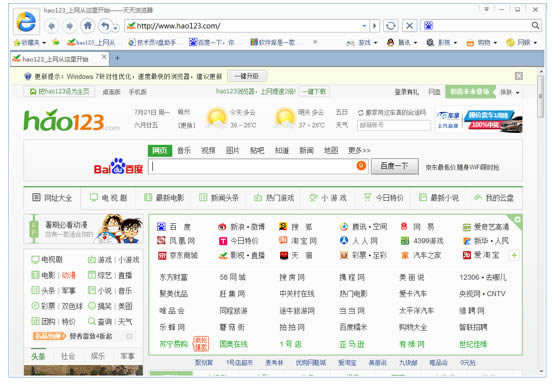Click 把hao123设为主页 set homepage button
This screenshot has width=560, height=386.
[59, 92]
